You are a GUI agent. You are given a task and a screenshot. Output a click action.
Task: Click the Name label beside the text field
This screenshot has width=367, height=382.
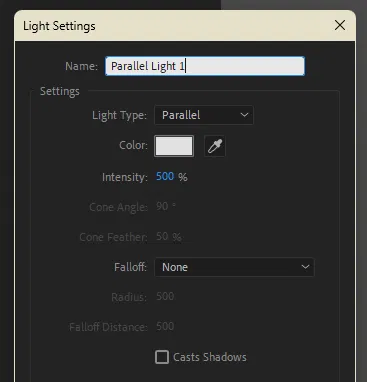point(81,66)
